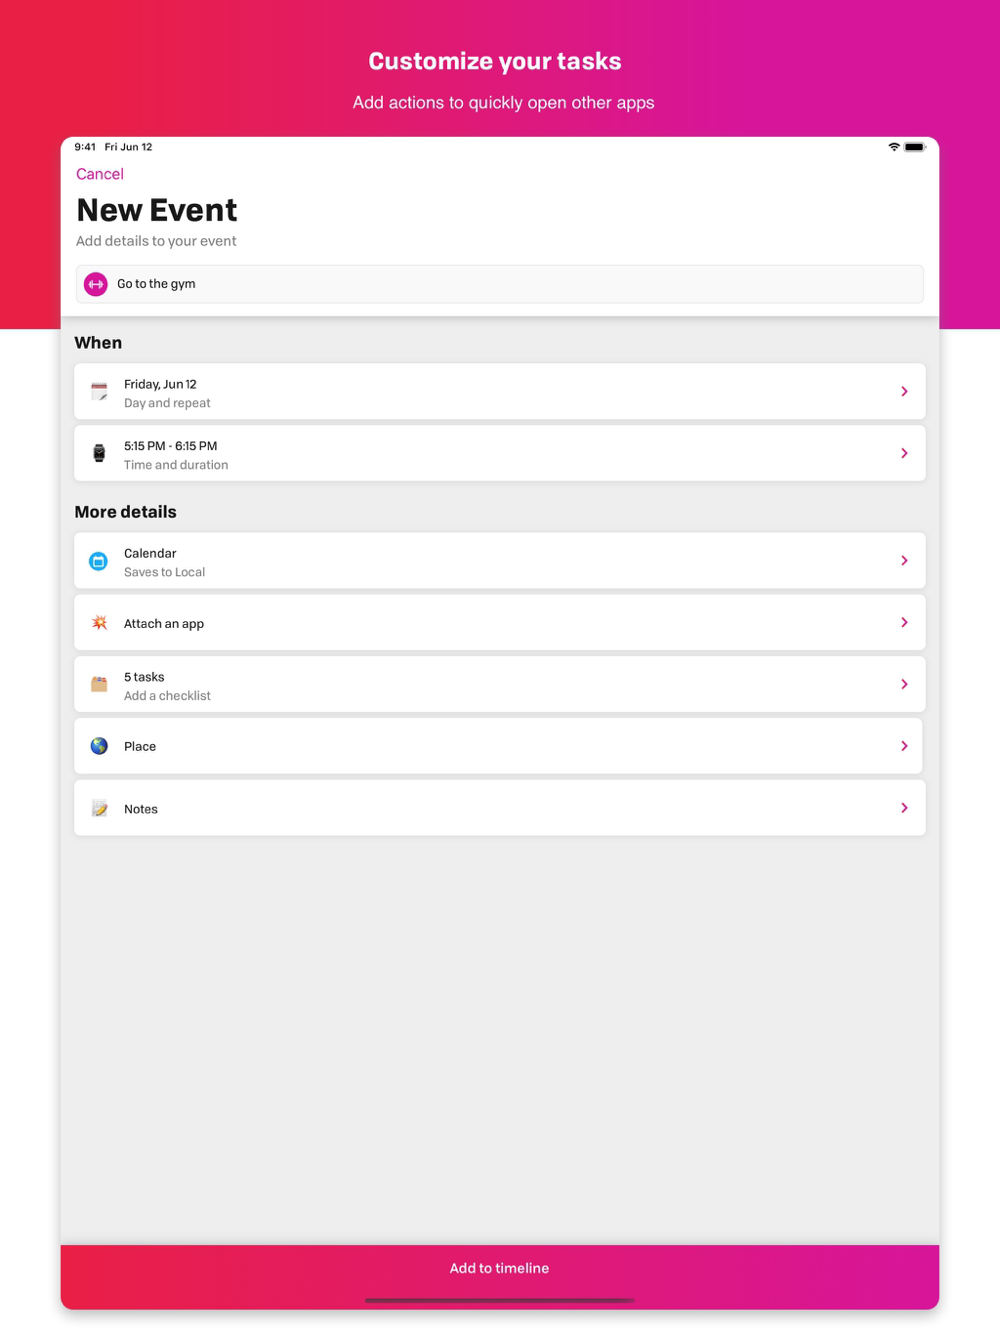Check the battery status icon
1000x1334 pixels.
tap(915, 147)
